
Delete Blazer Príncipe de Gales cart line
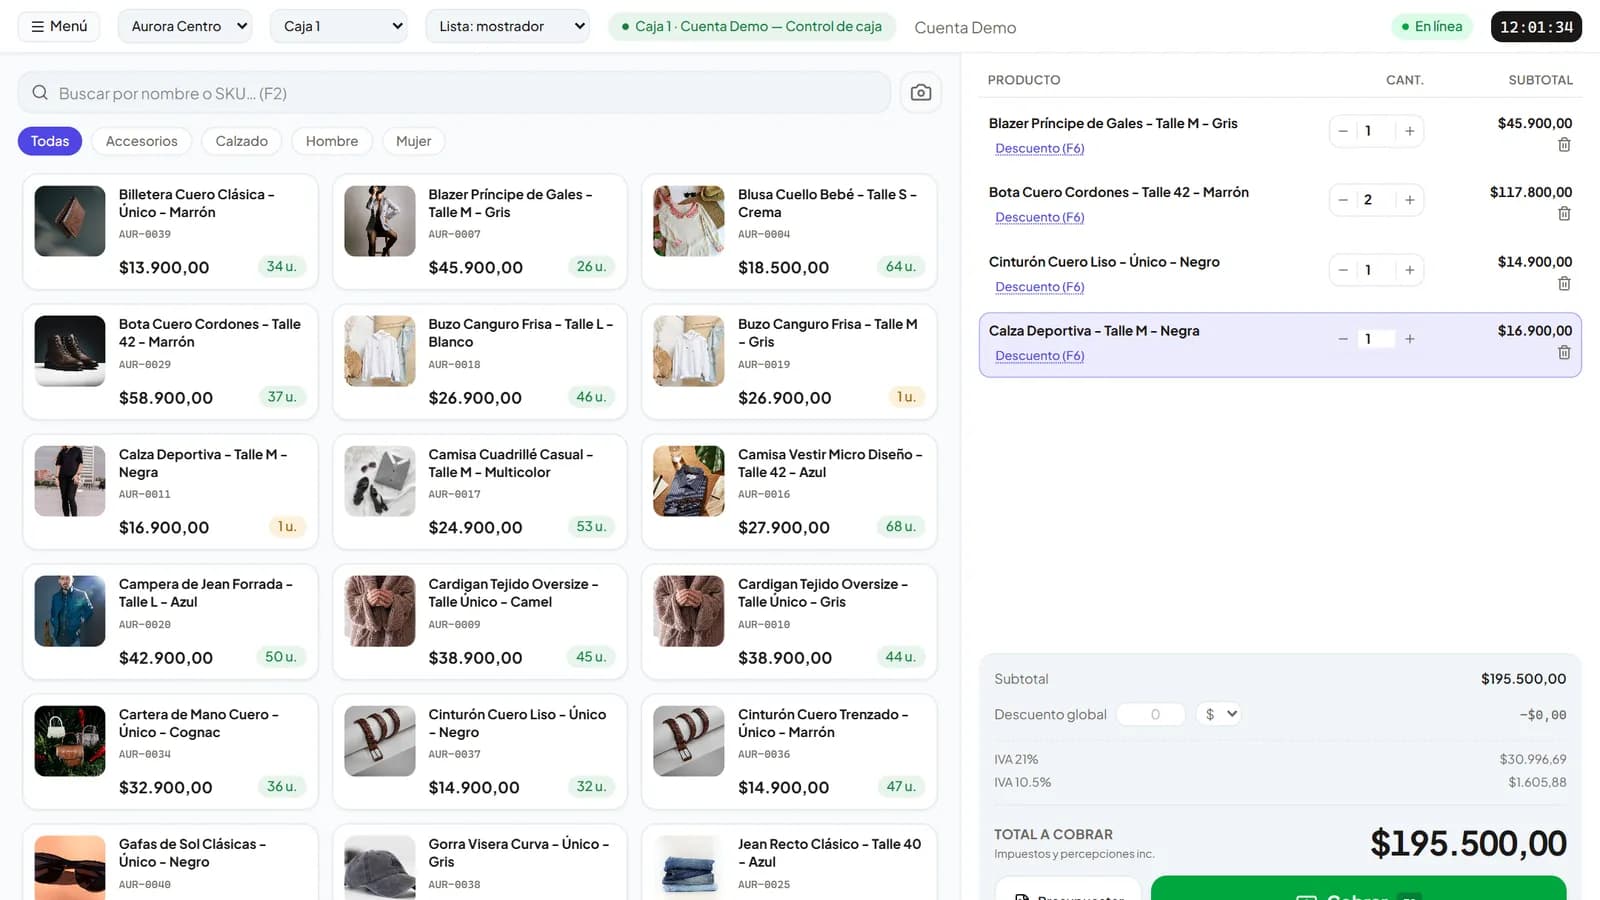(x=1564, y=145)
